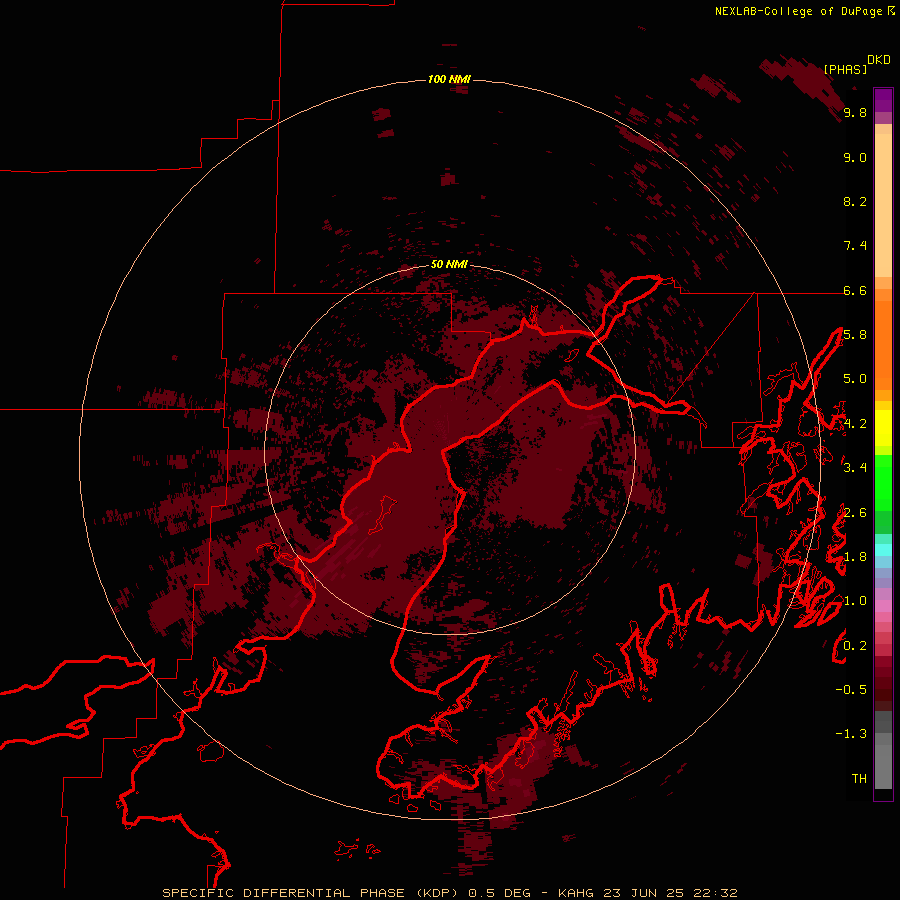Image resolution: width=900 pixels, height=900 pixels.
Task: Click the 9.8 value on the color scale
Action: pyautogui.click(x=855, y=113)
